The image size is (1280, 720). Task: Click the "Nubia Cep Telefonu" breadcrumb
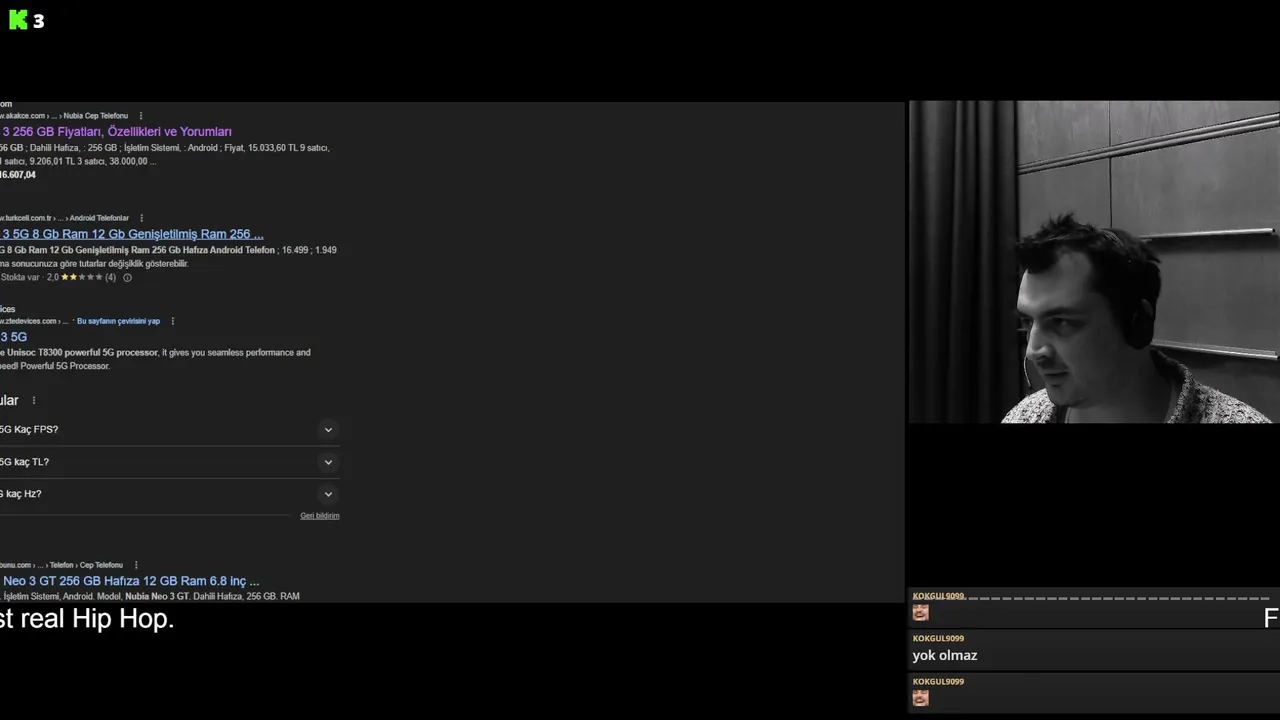tap(96, 116)
